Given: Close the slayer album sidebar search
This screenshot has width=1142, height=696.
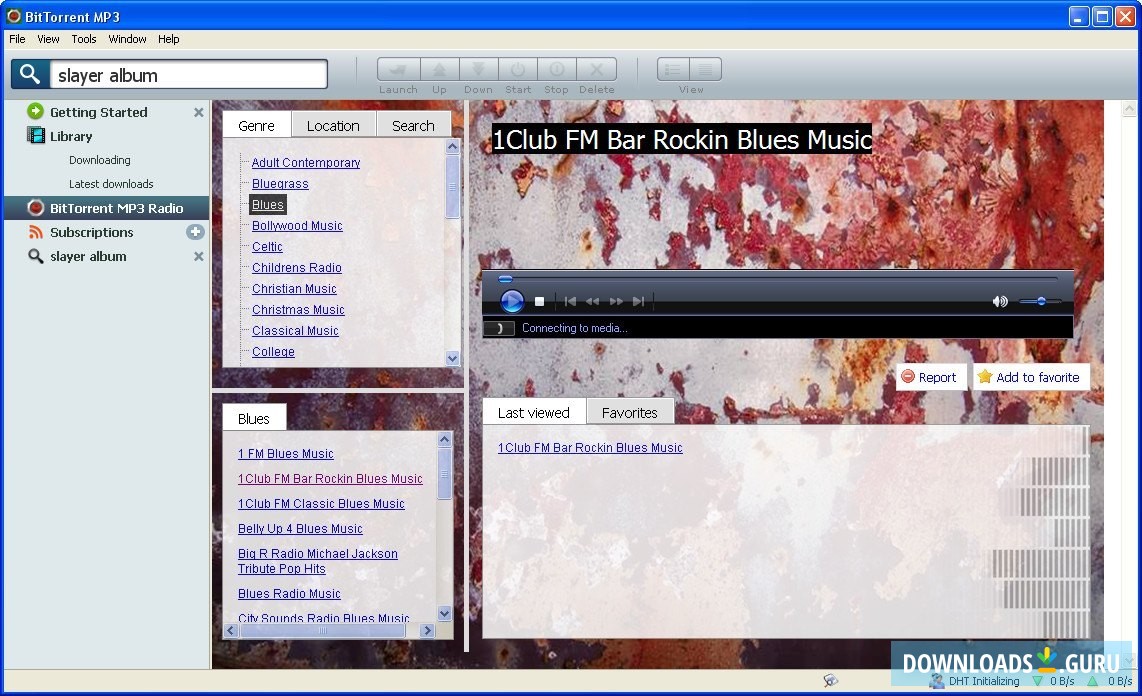Looking at the screenshot, I should click(198, 256).
